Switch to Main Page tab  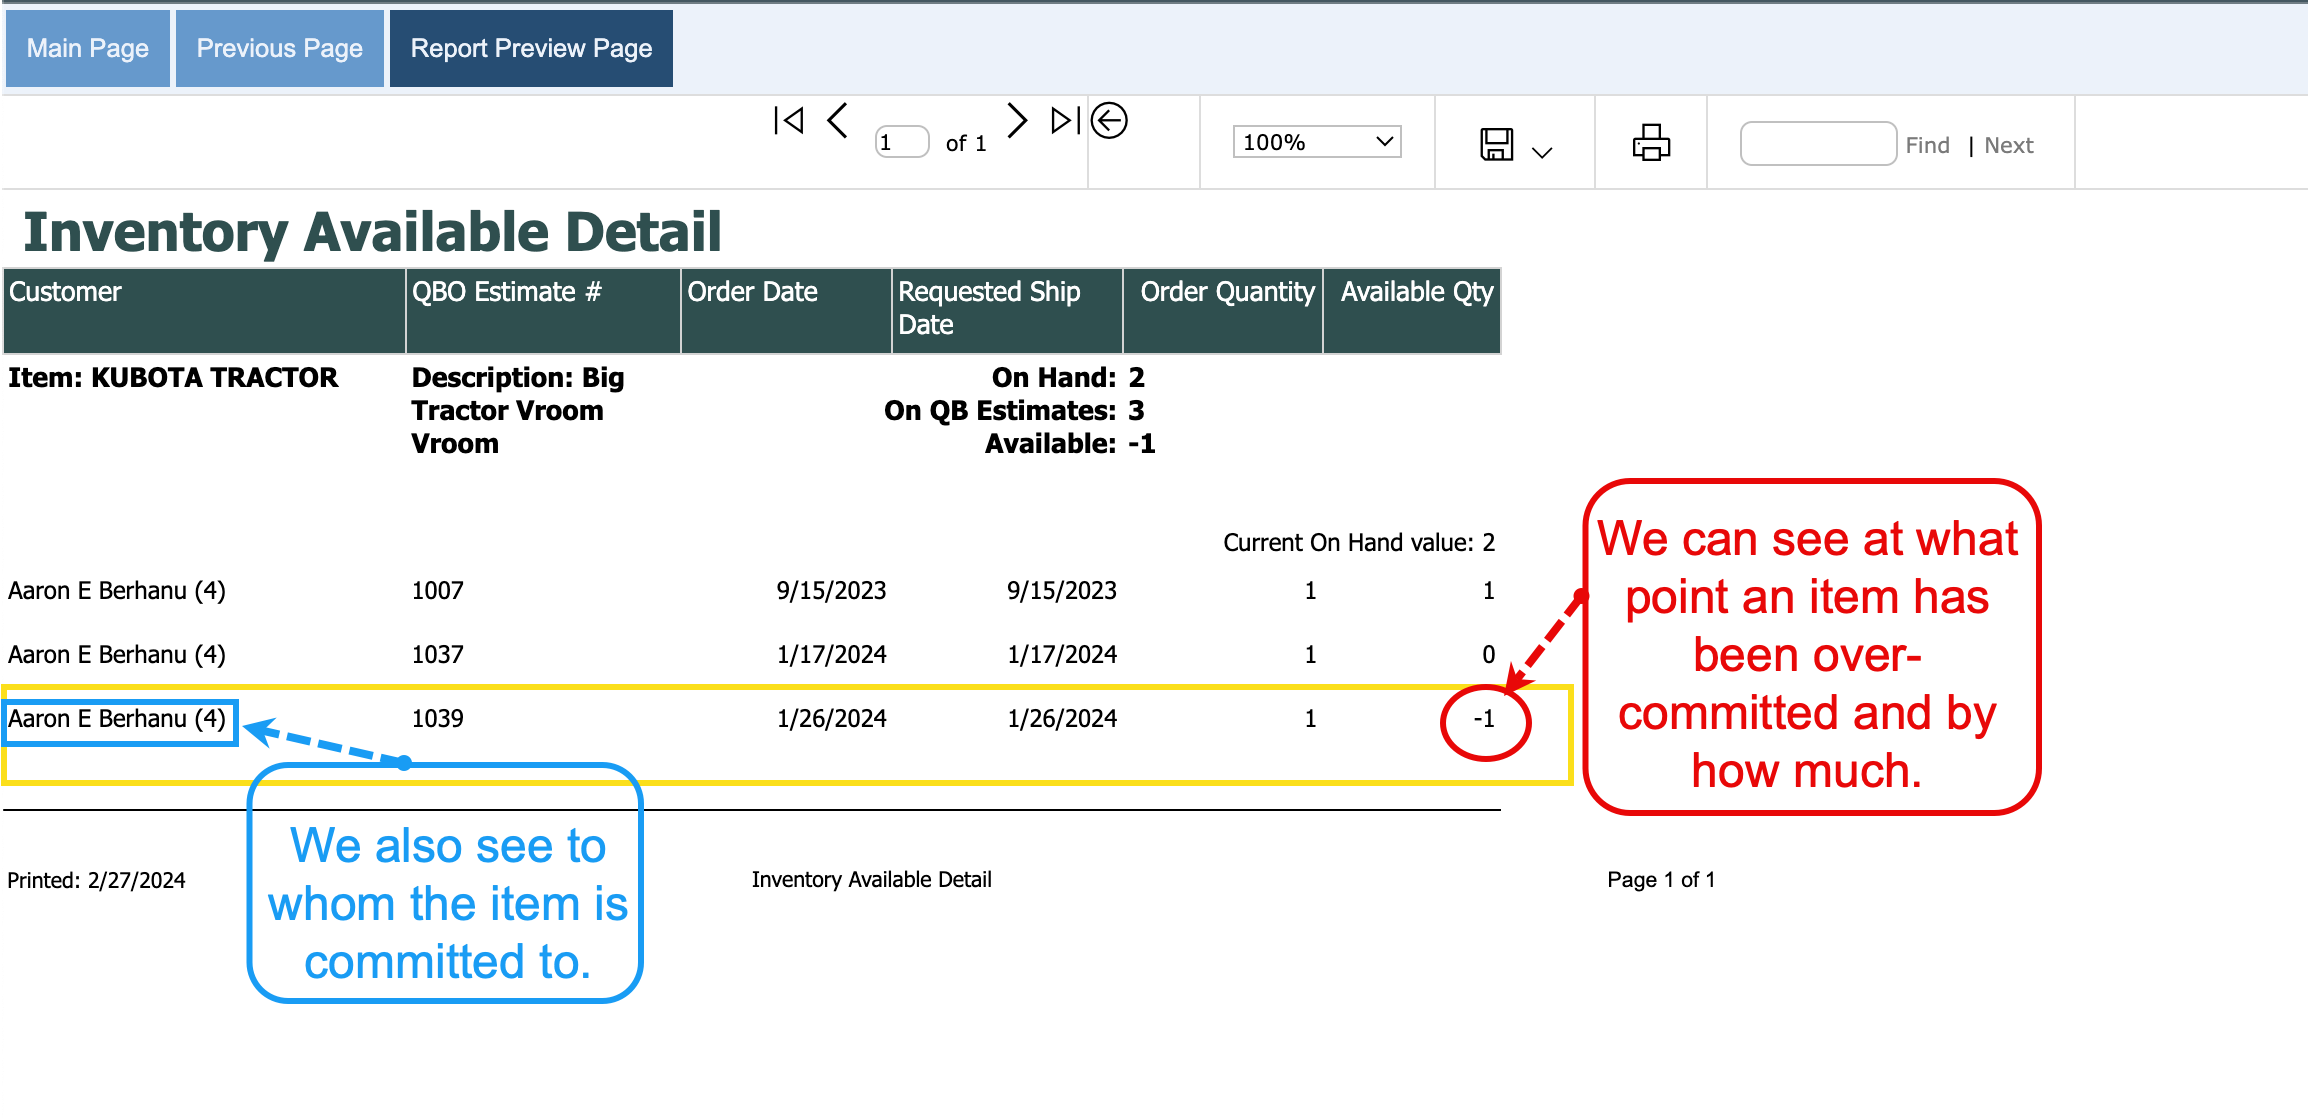tap(88, 48)
